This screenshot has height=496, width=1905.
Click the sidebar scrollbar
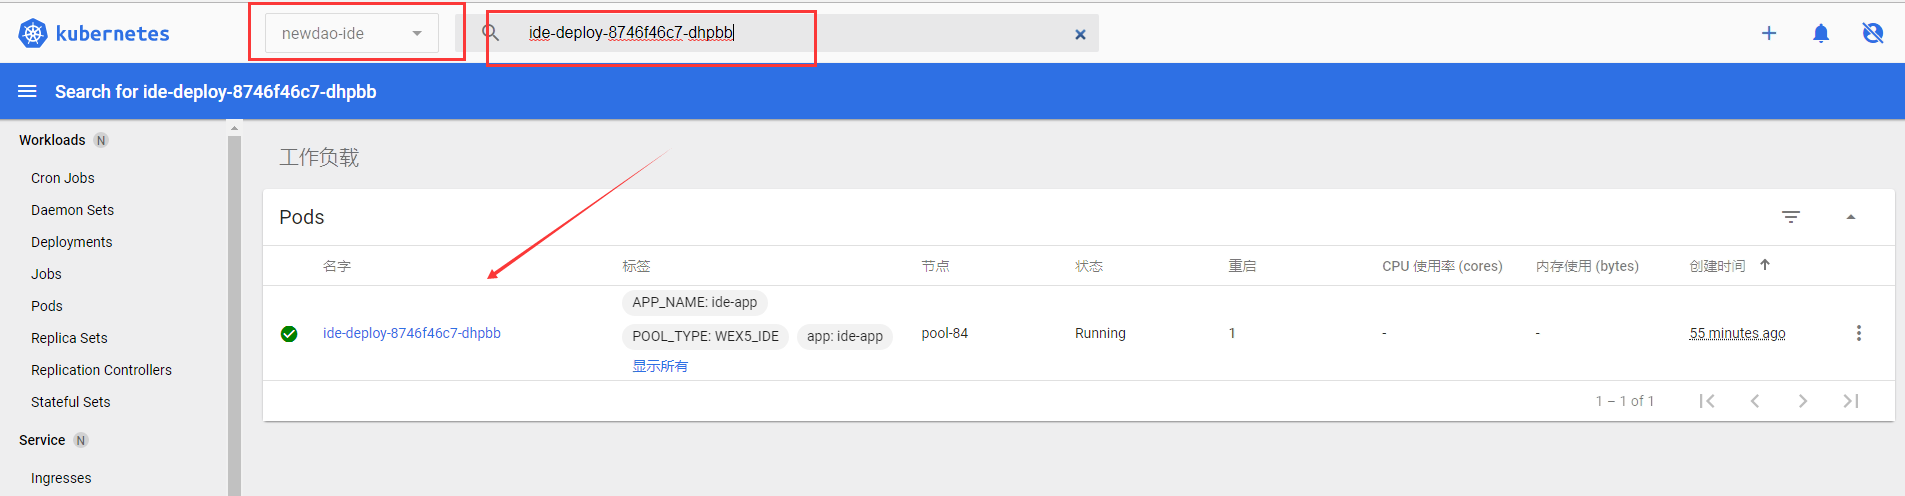point(234,300)
